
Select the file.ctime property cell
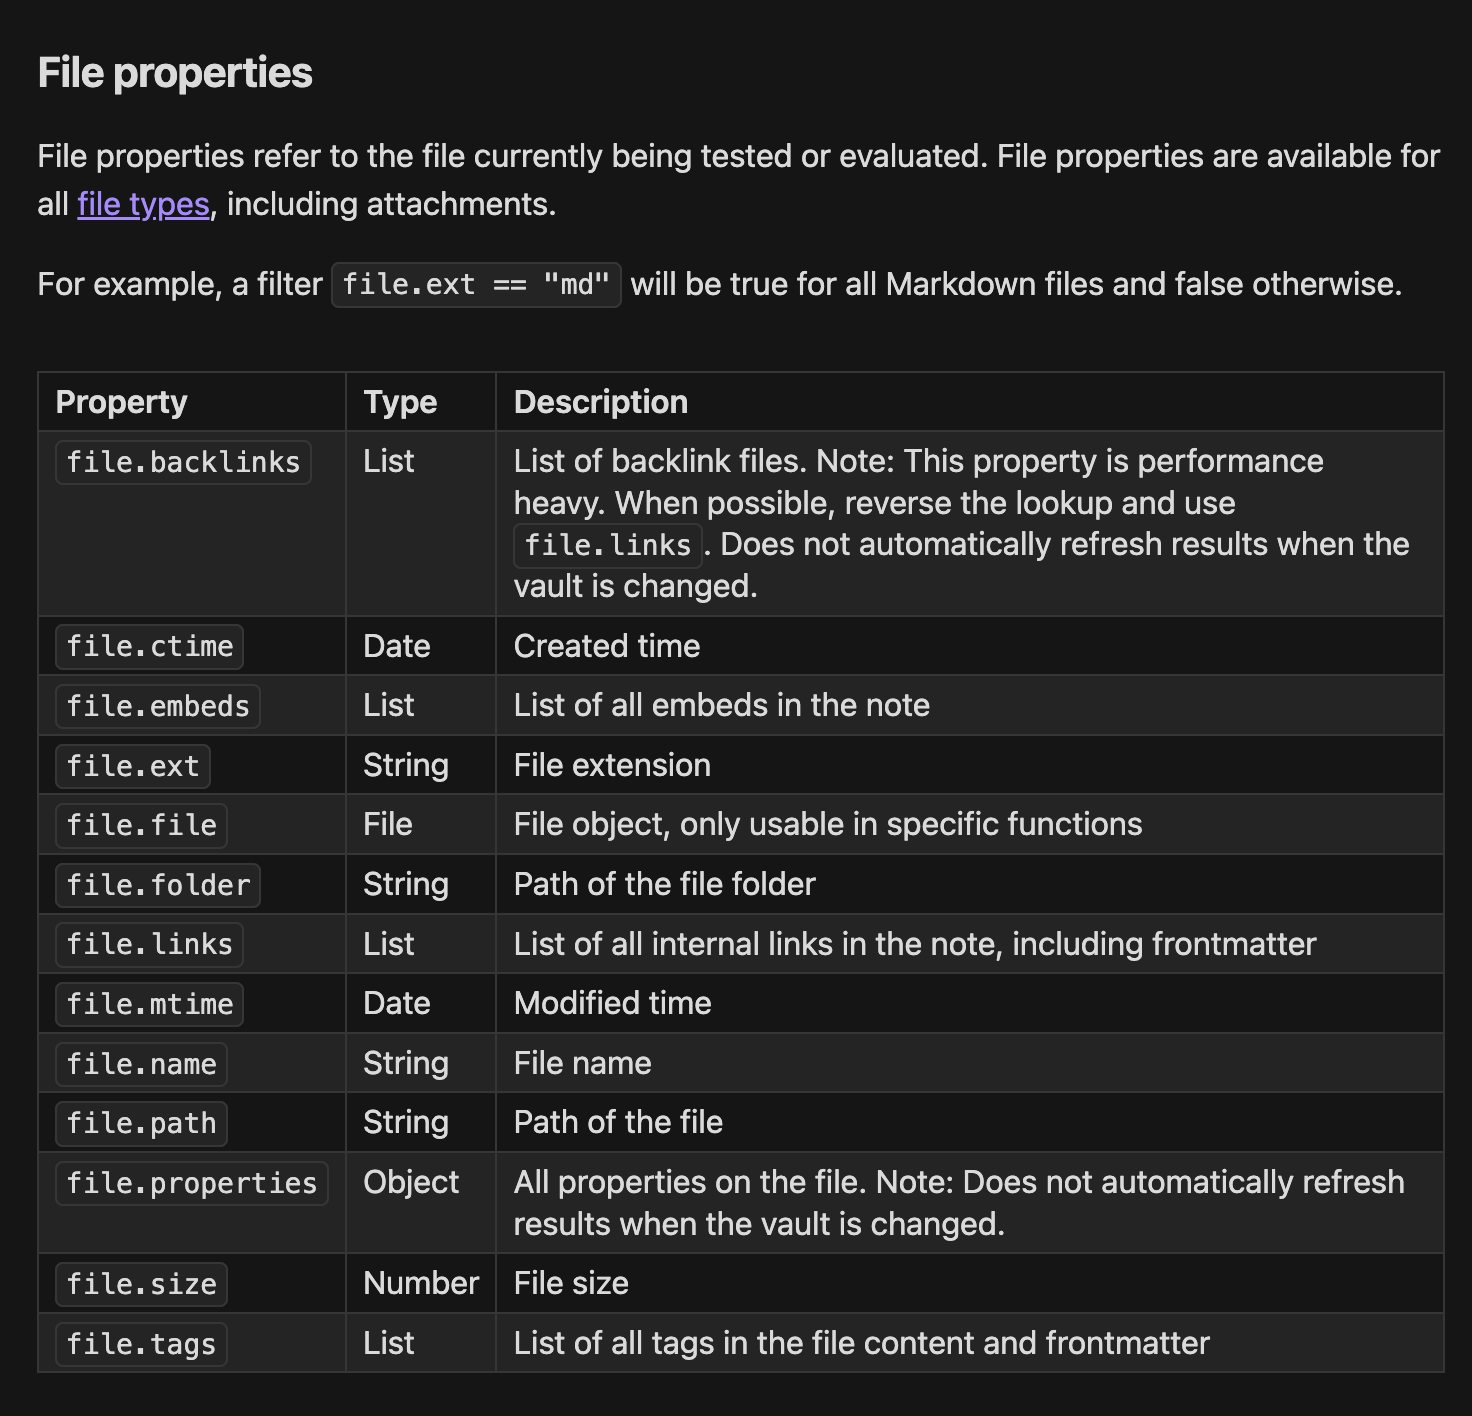tap(150, 646)
